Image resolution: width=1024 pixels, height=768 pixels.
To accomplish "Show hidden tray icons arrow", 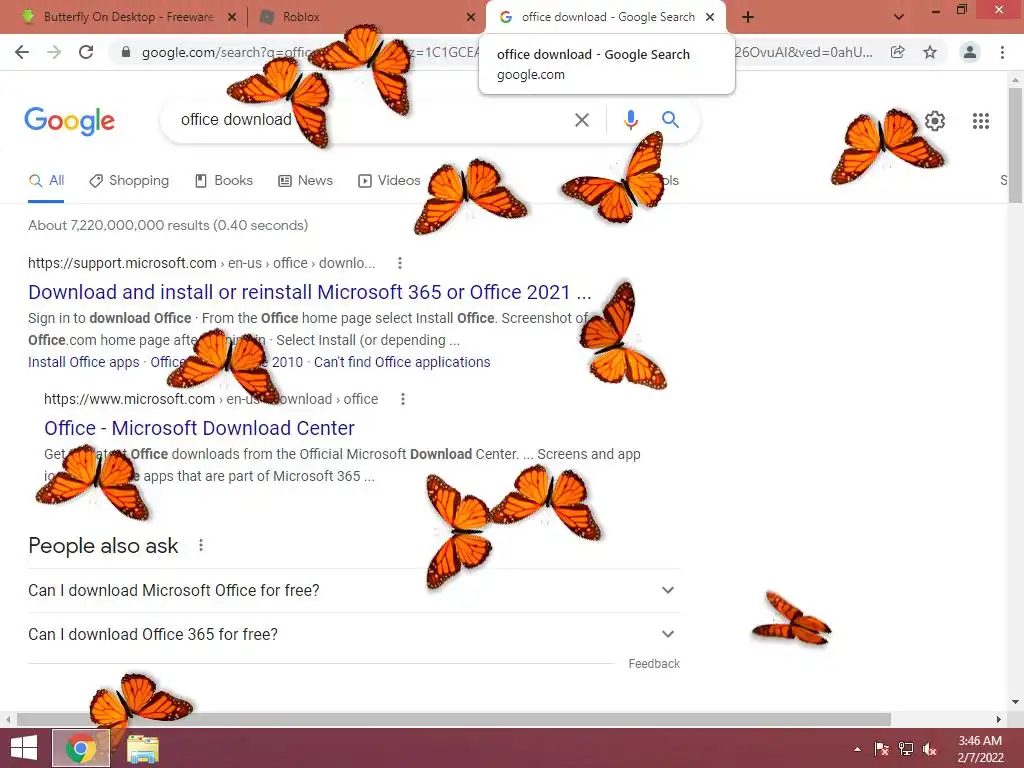I will pos(857,749).
